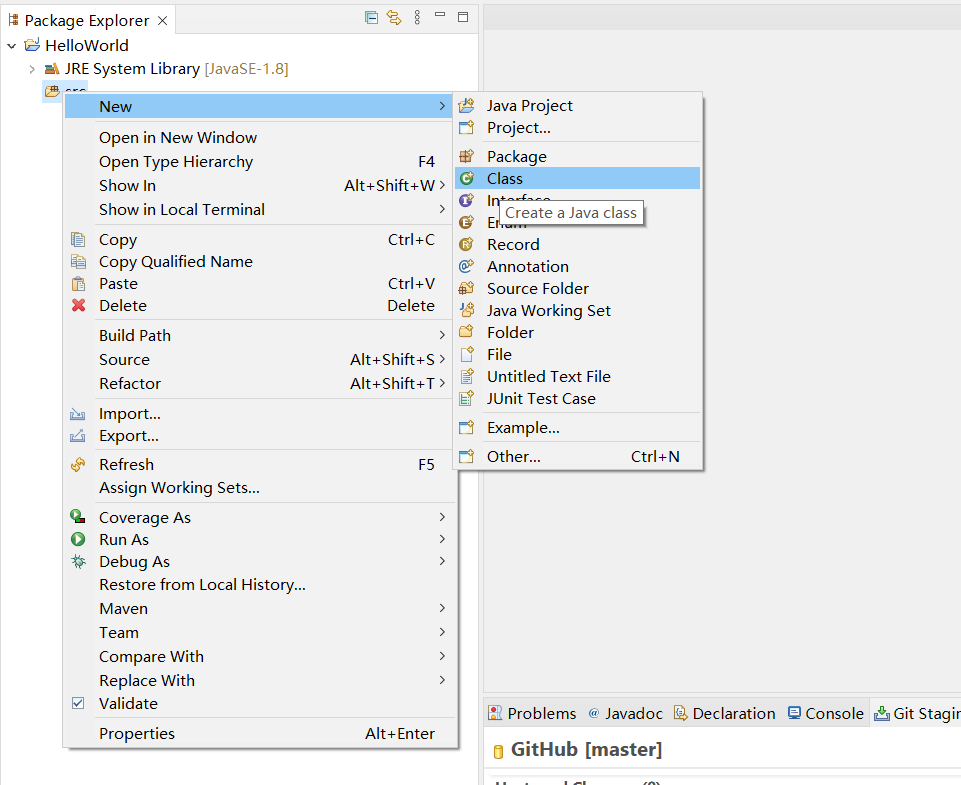Click the new Enum icon

pos(467,222)
